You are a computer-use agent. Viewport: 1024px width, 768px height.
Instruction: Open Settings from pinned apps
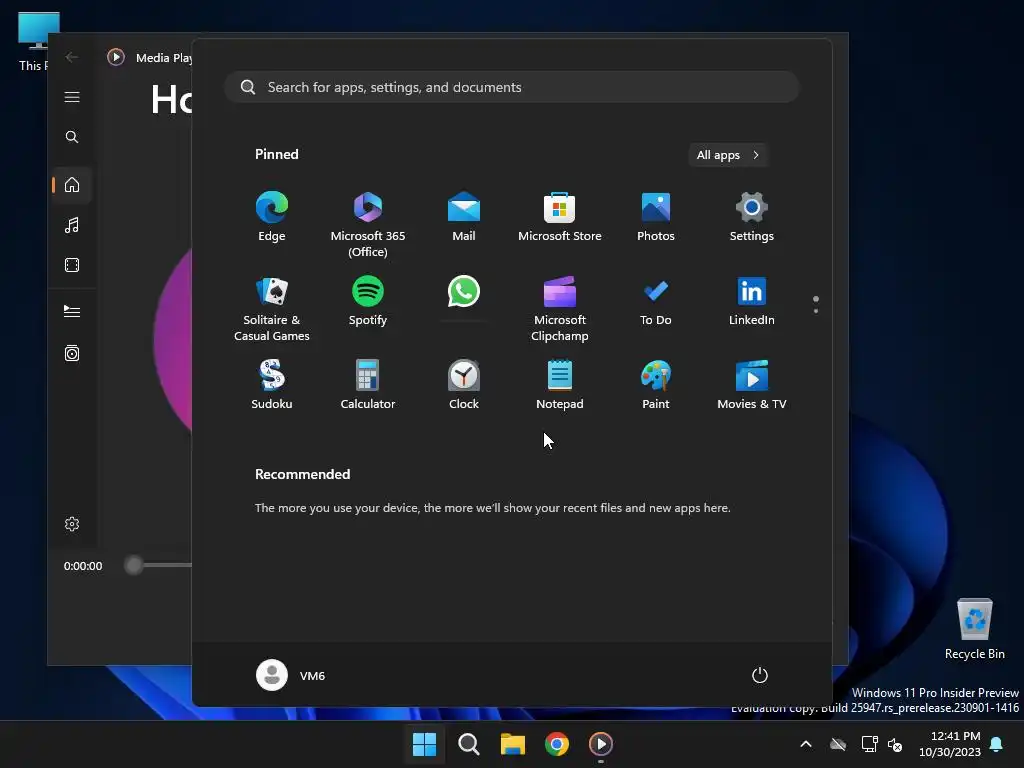[x=752, y=217]
